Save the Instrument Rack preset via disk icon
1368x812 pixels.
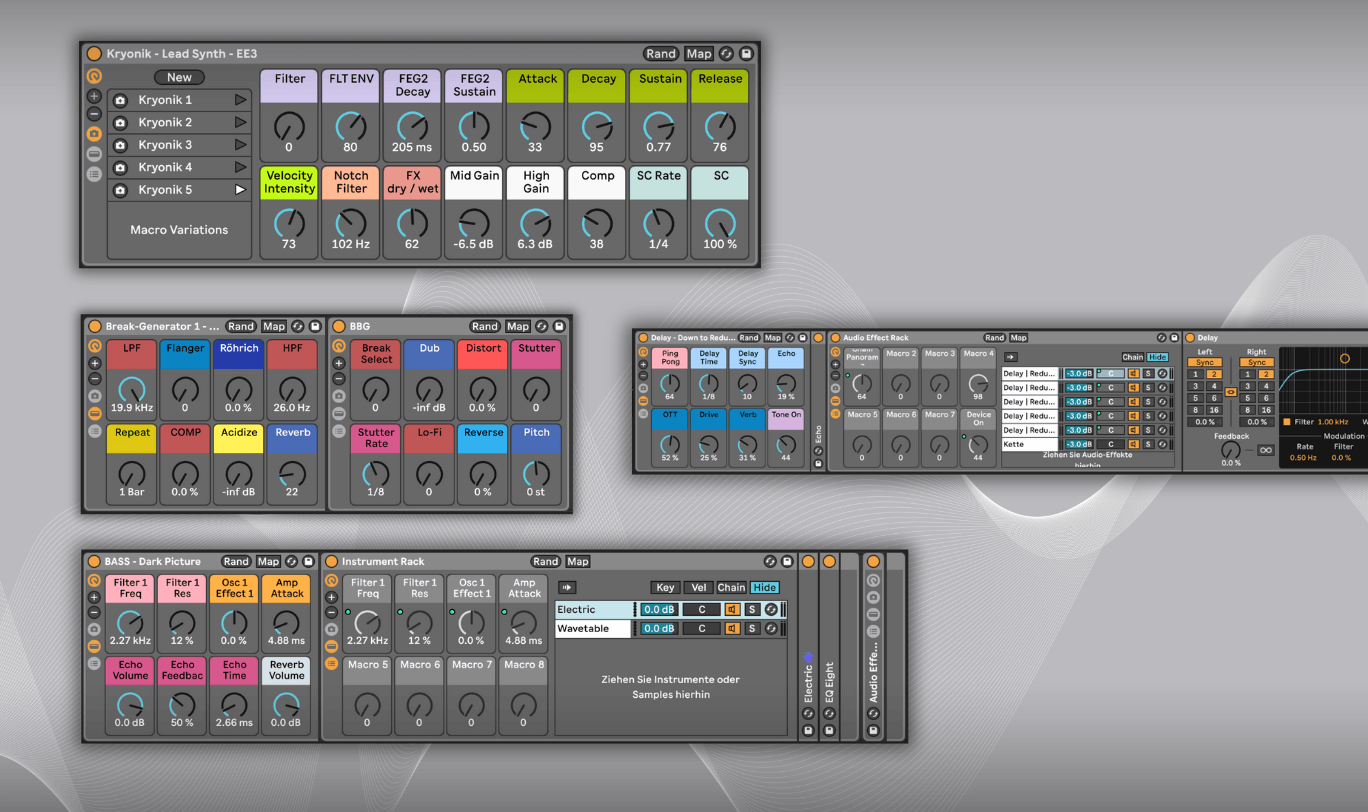point(787,562)
